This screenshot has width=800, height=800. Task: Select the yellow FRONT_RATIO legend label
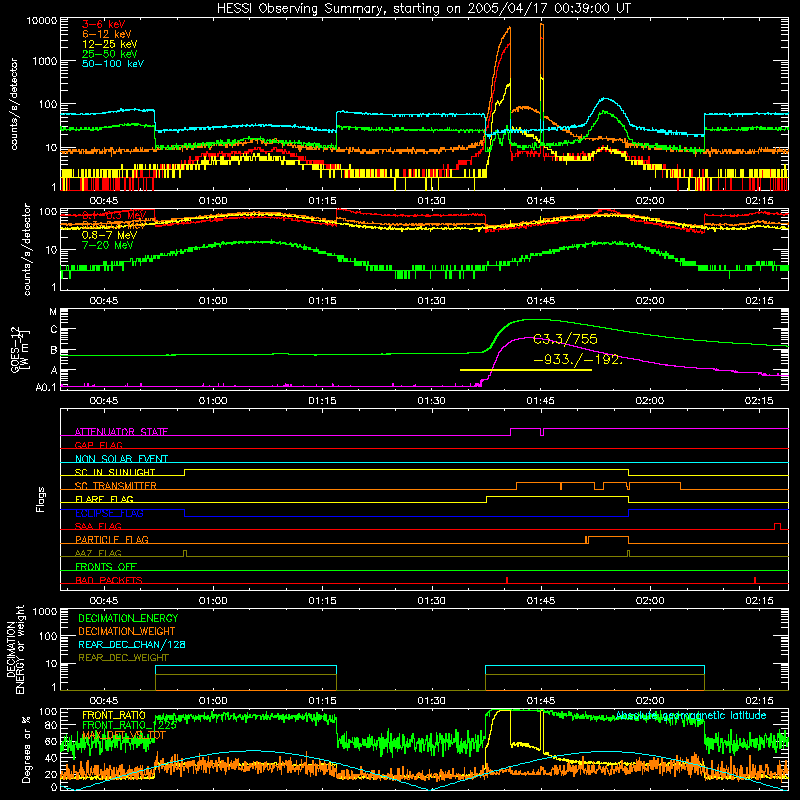click(114, 715)
